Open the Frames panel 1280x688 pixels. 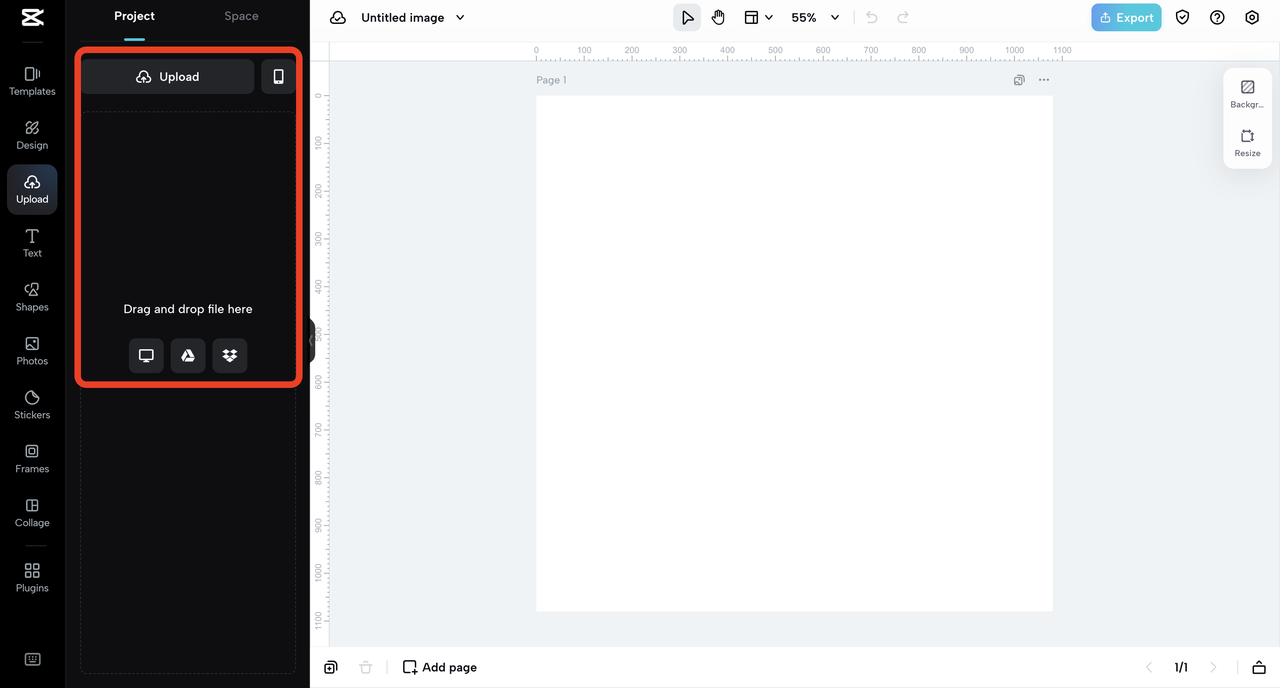click(x=32, y=459)
